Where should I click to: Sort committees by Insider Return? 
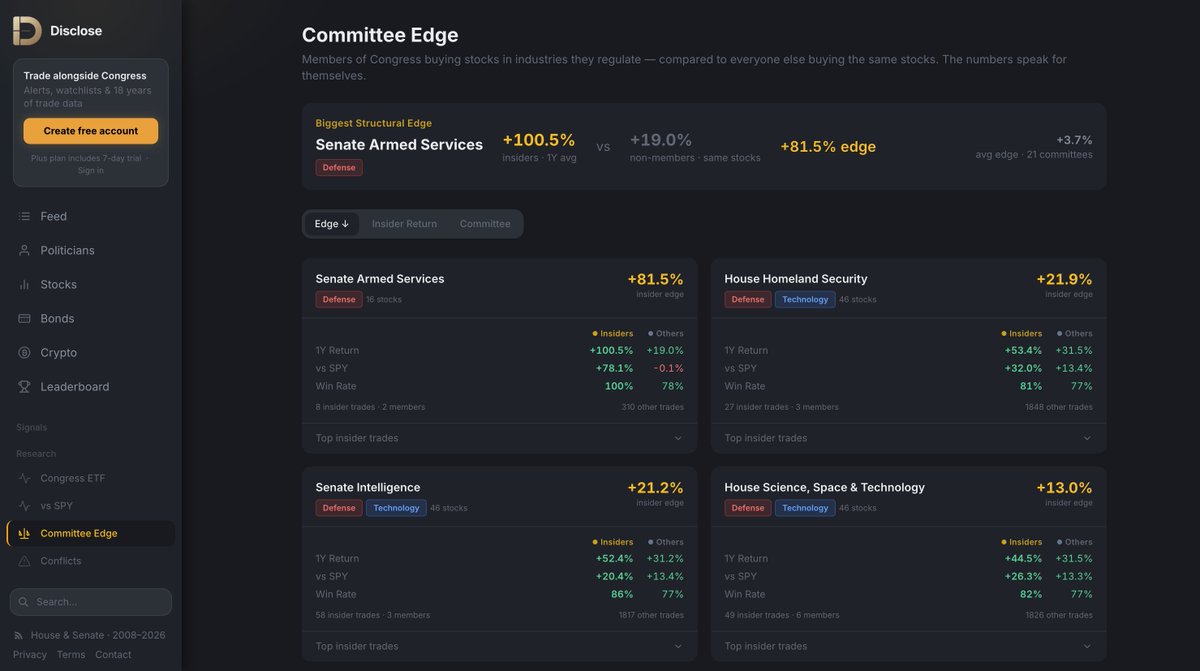coord(404,224)
